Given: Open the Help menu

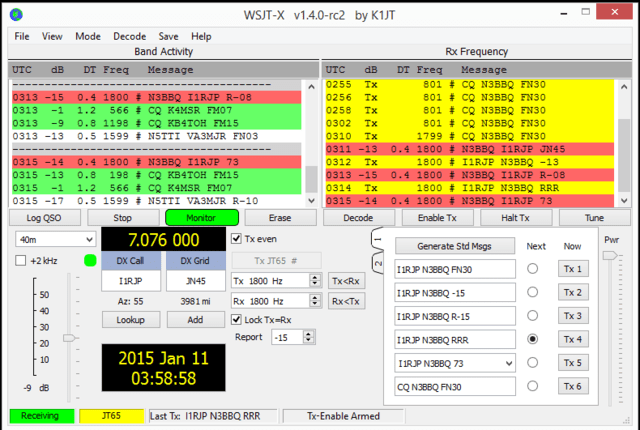Looking at the screenshot, I should [201, 36].
